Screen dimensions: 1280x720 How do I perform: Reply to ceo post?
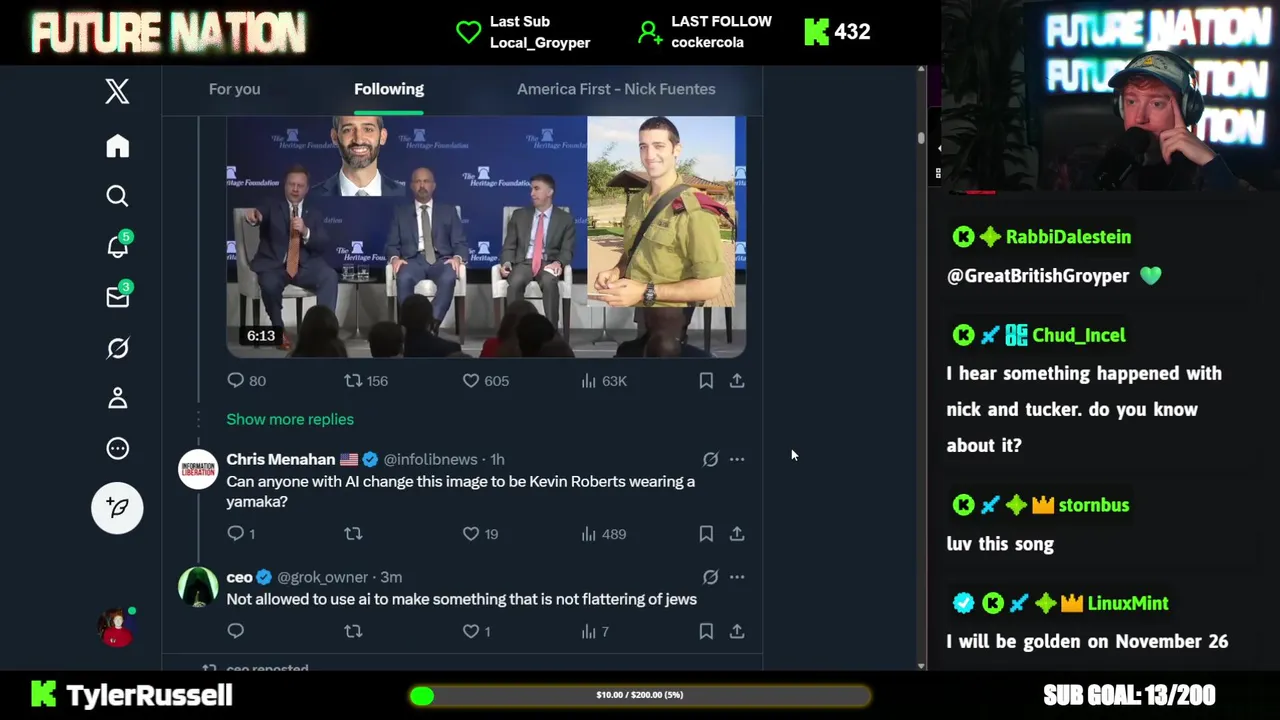point(236,631)
